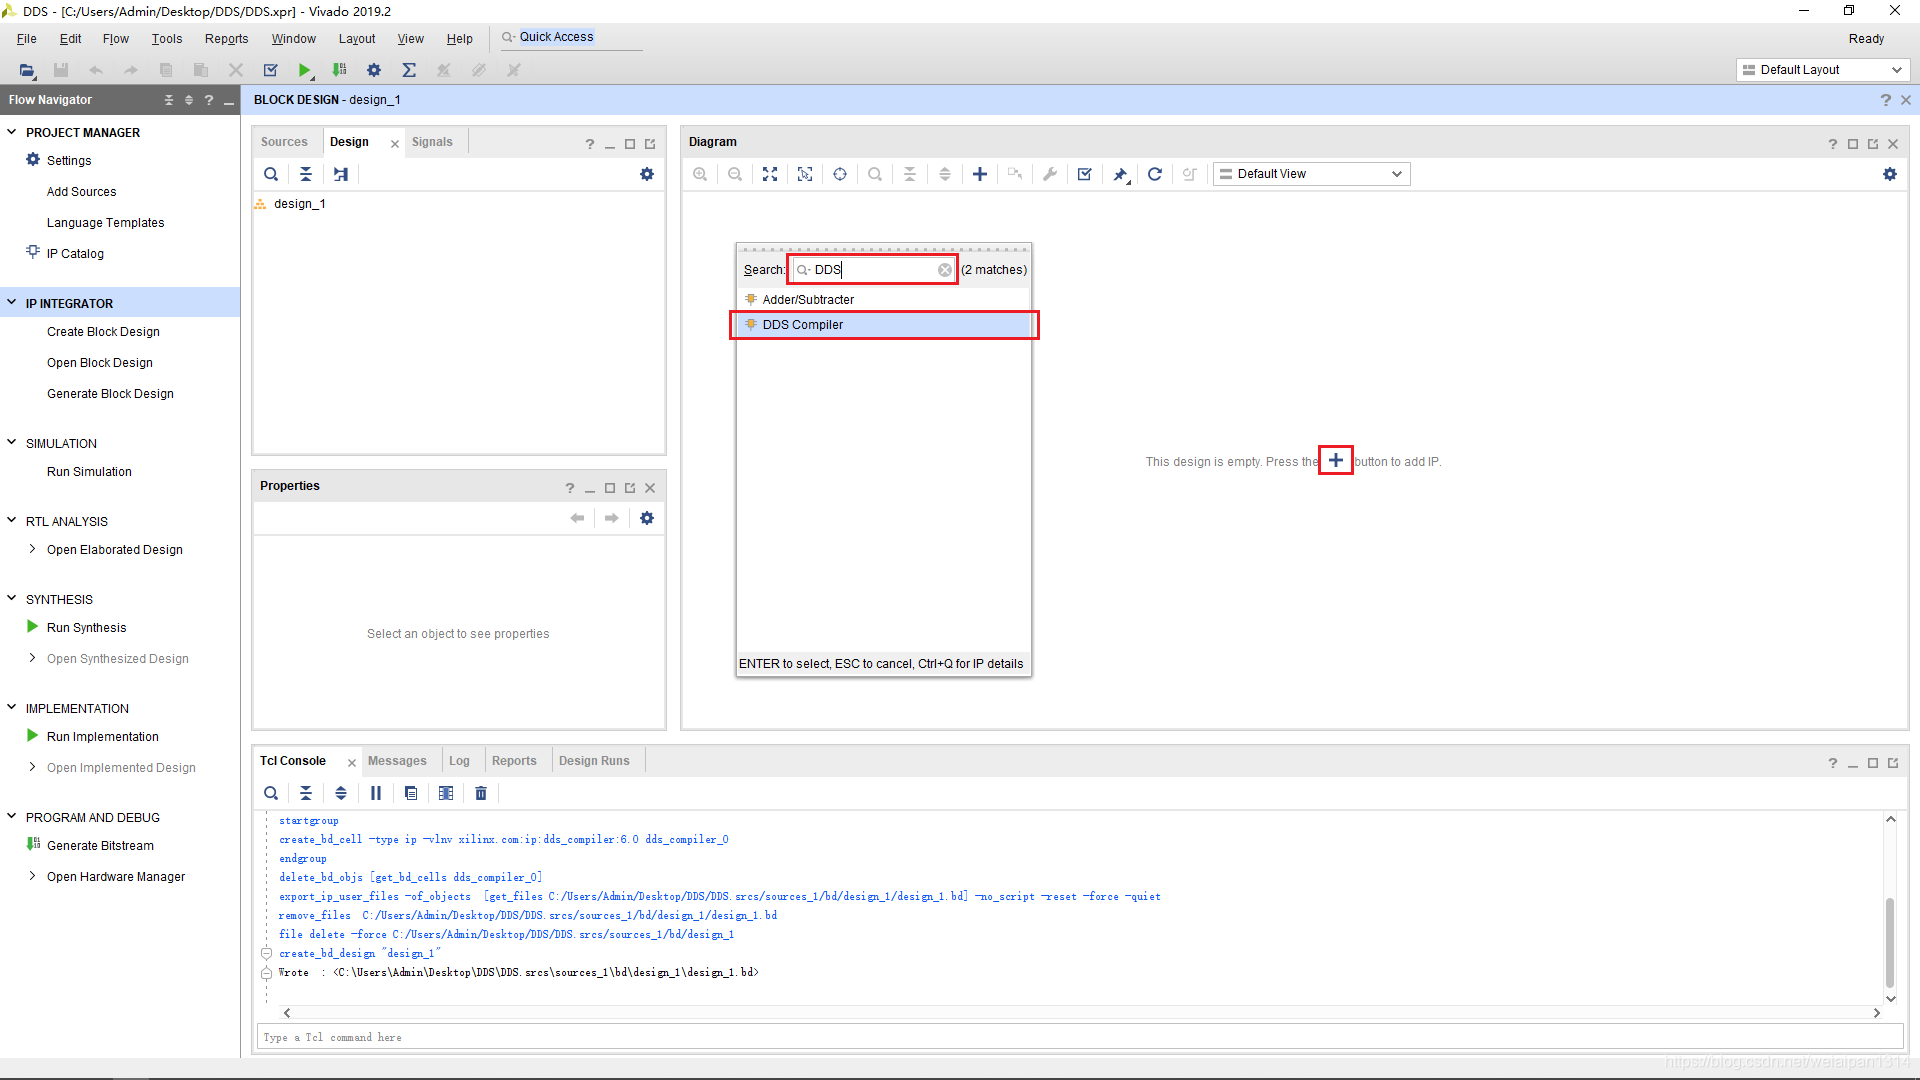Click the center crosshair icon in Diagram toolbar

coord(840,174)
